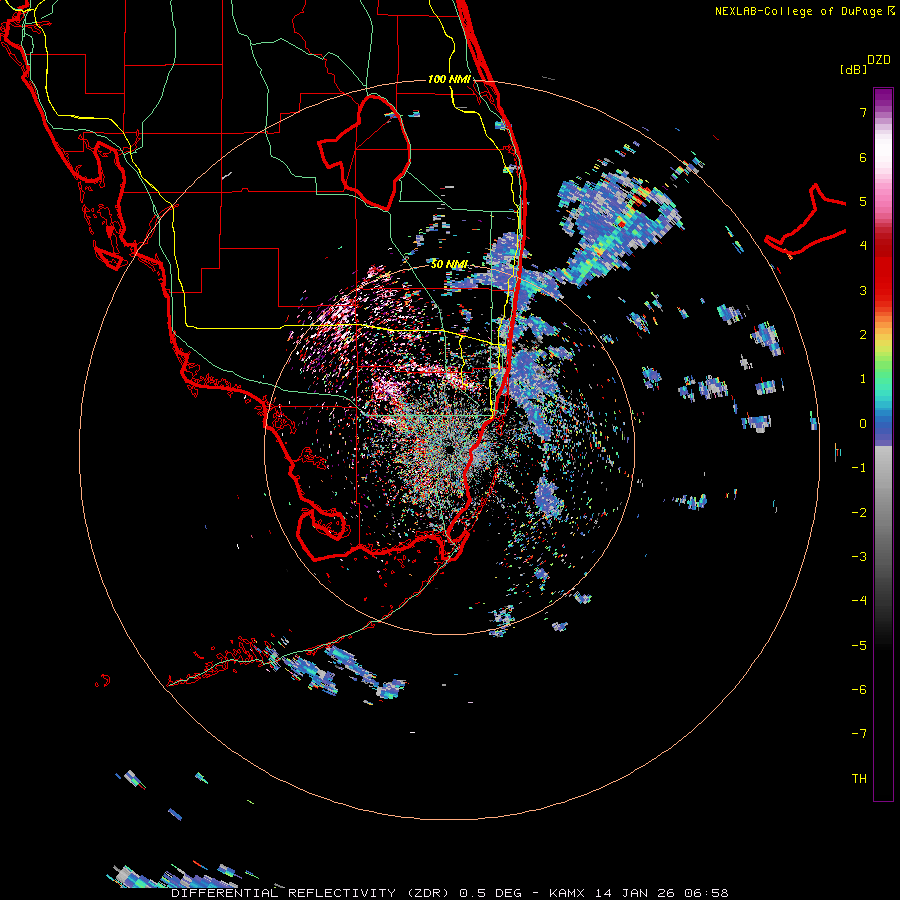Click the -3 value on color scale
900x900 pixels.
[859, 557]
